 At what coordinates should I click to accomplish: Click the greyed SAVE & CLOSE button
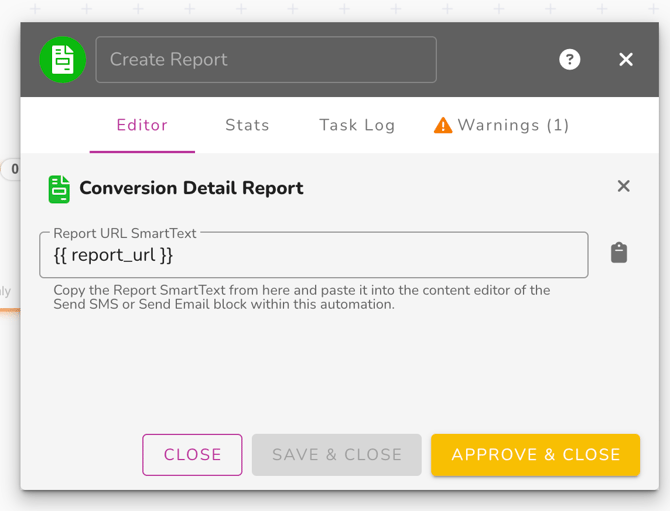coord(337,454)
